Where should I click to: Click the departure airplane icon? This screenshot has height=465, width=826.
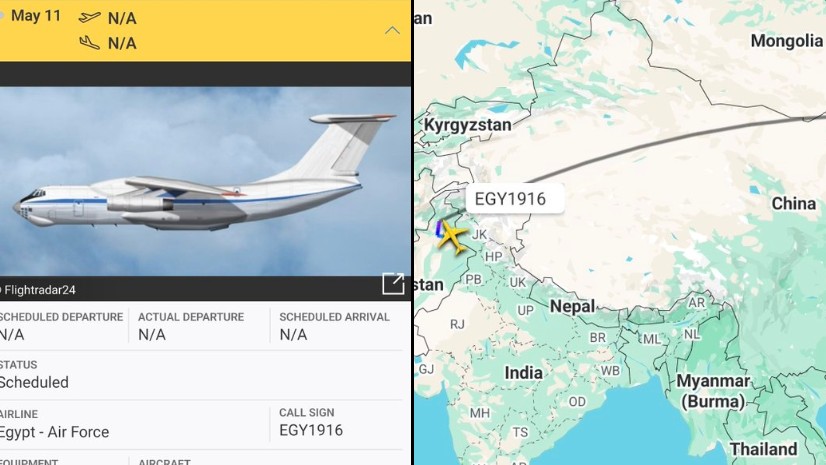pos(90,17)
